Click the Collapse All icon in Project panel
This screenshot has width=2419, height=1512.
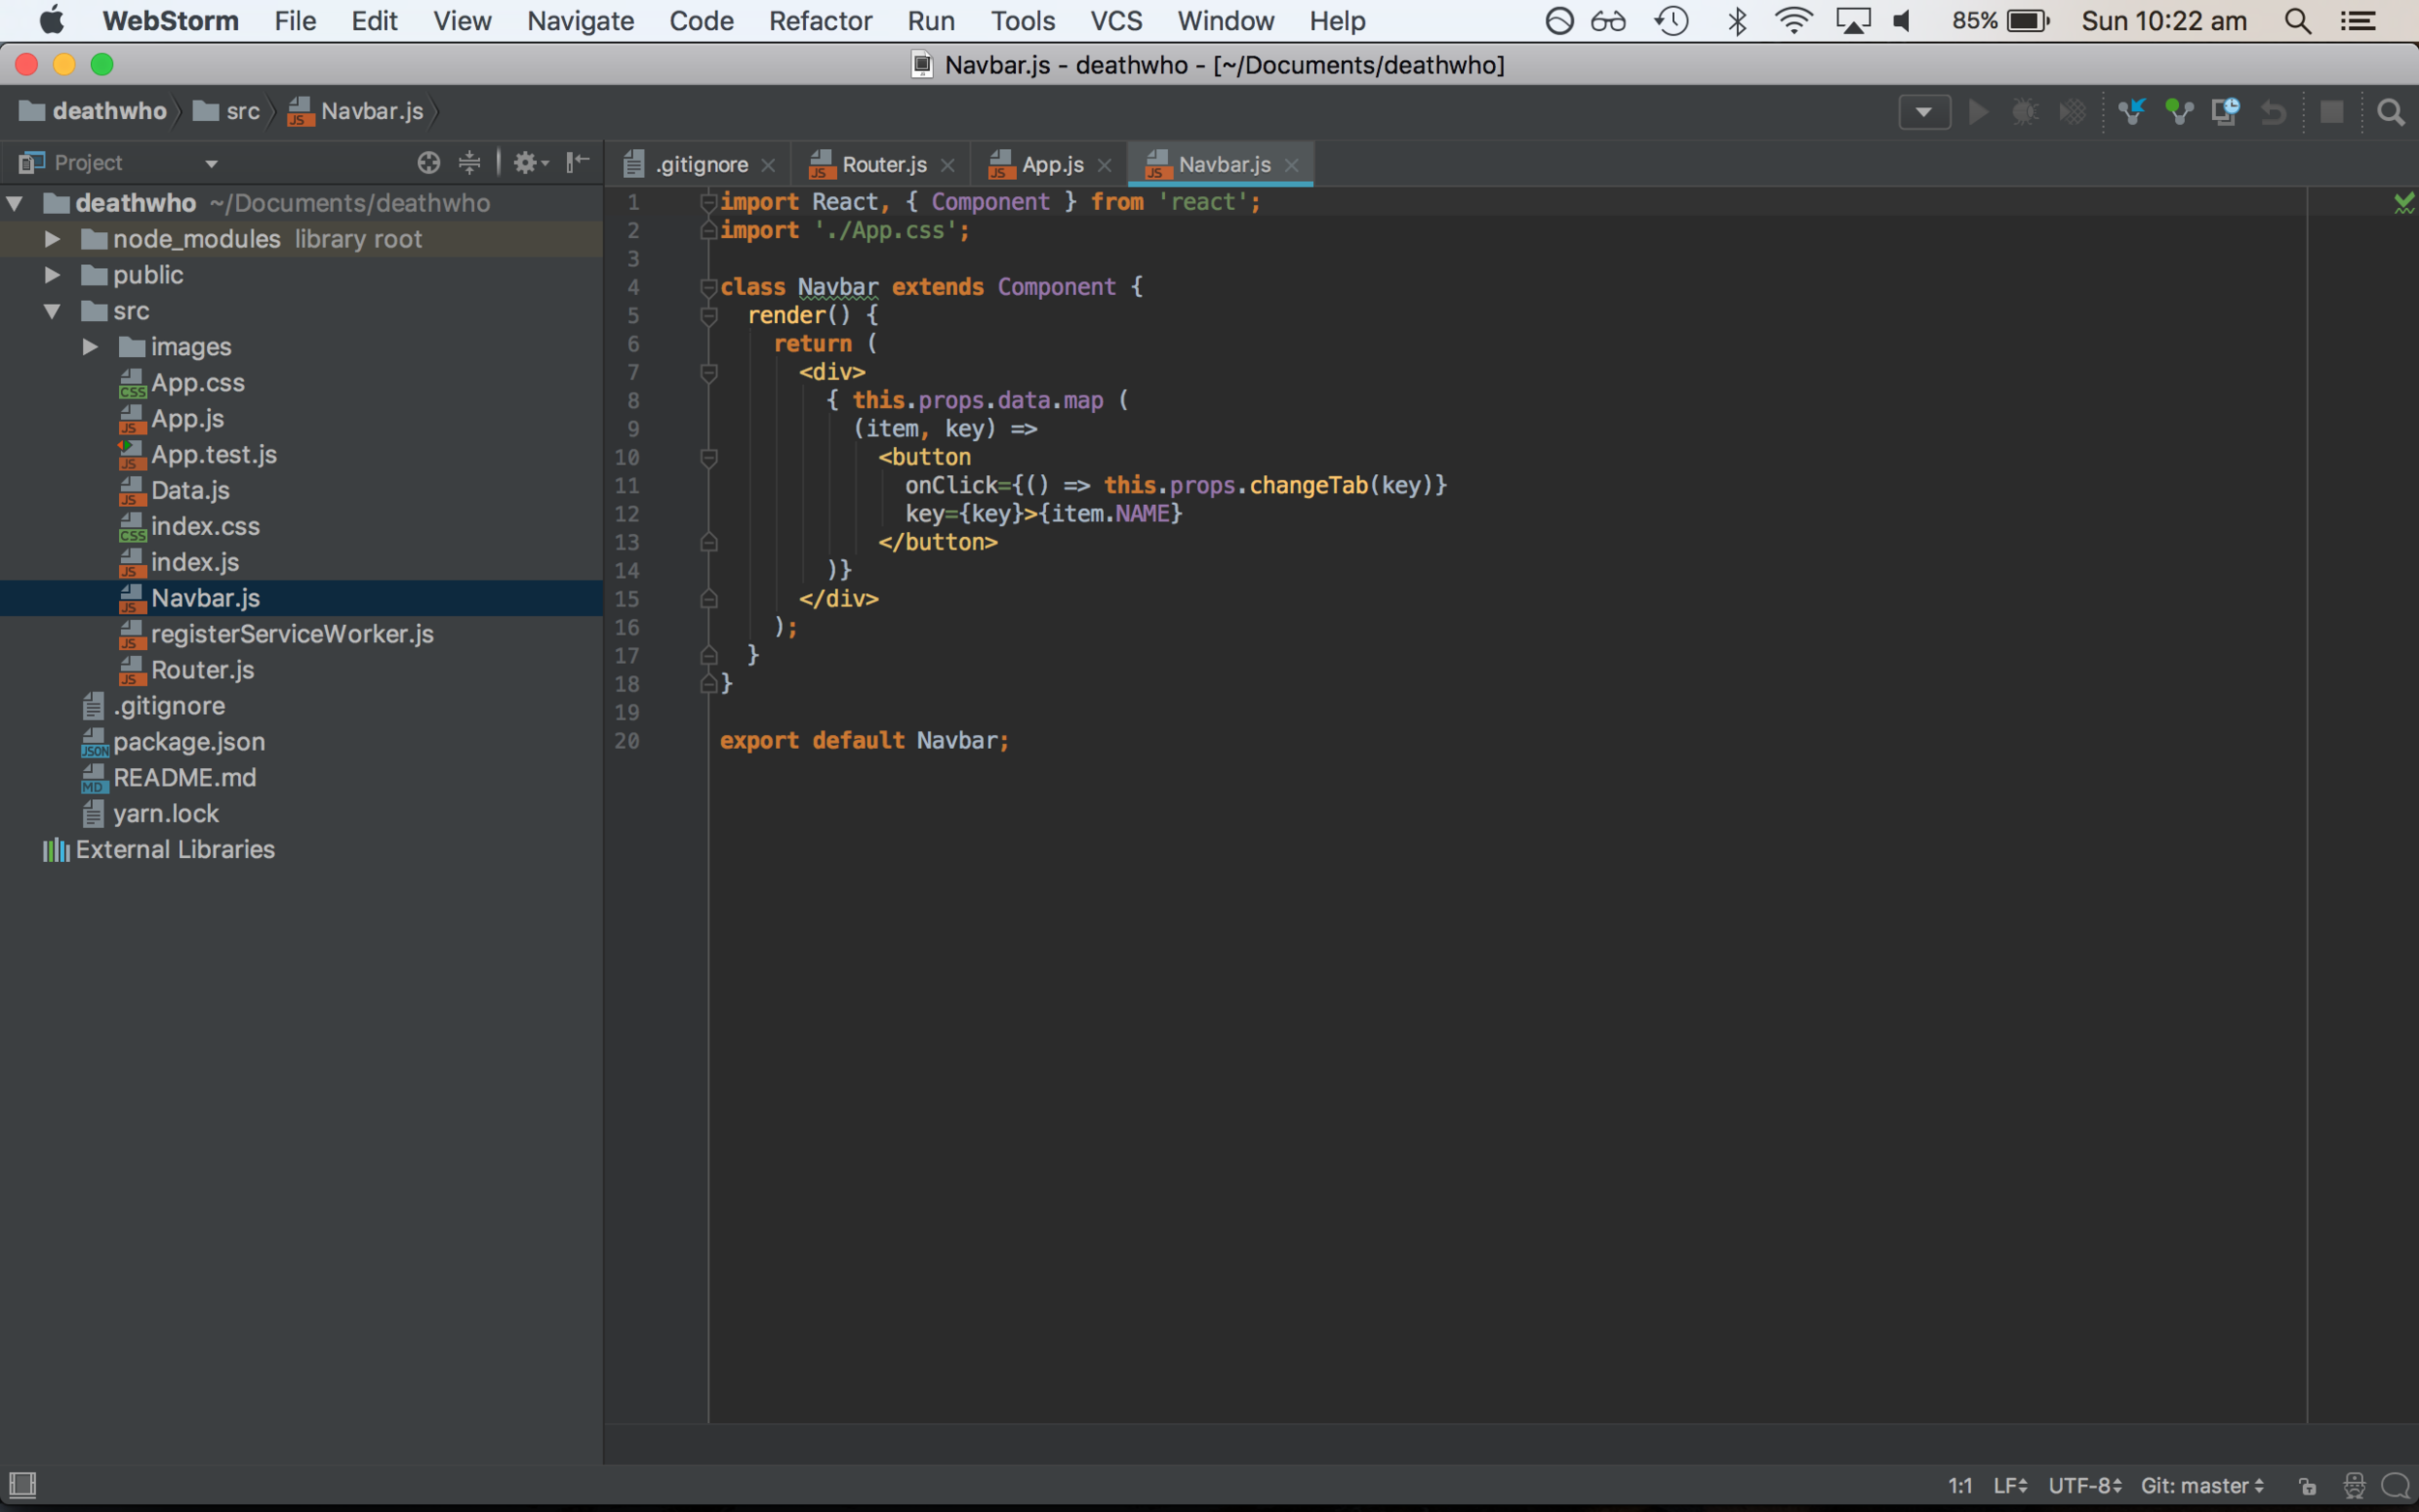click(x=469, y=162)
